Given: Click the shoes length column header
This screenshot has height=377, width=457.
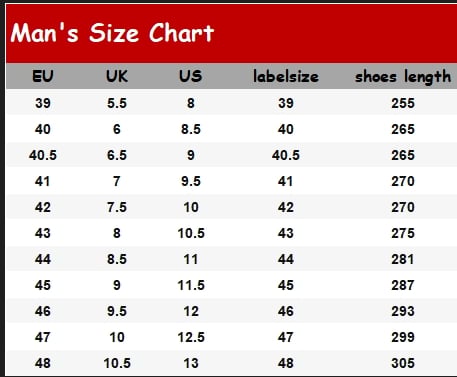Looking at the screenshot, I should pyautogui.click(x=403, y=77).
